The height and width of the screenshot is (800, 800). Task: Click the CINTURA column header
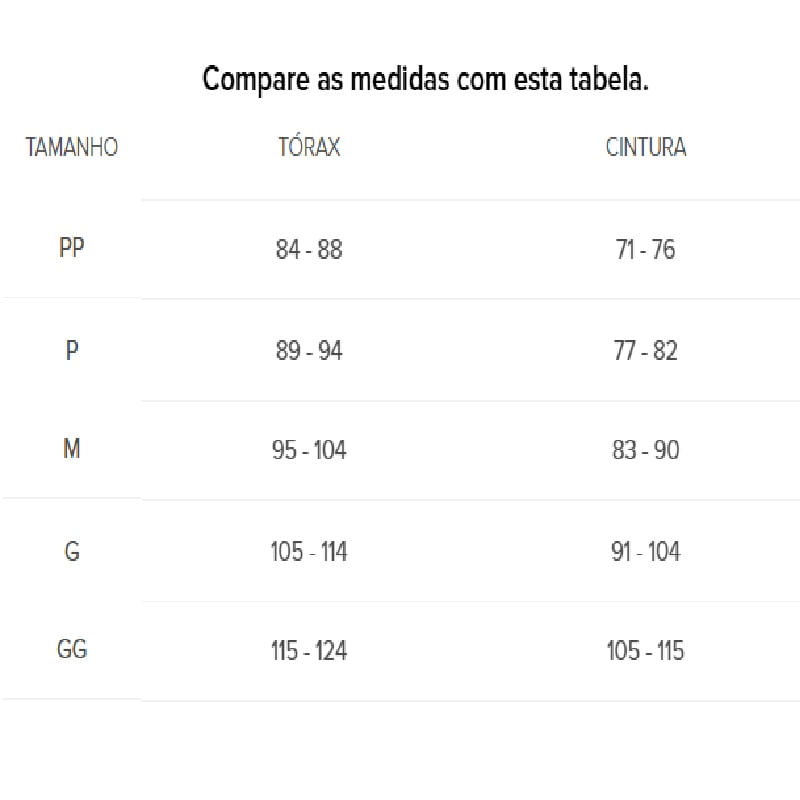646,147
